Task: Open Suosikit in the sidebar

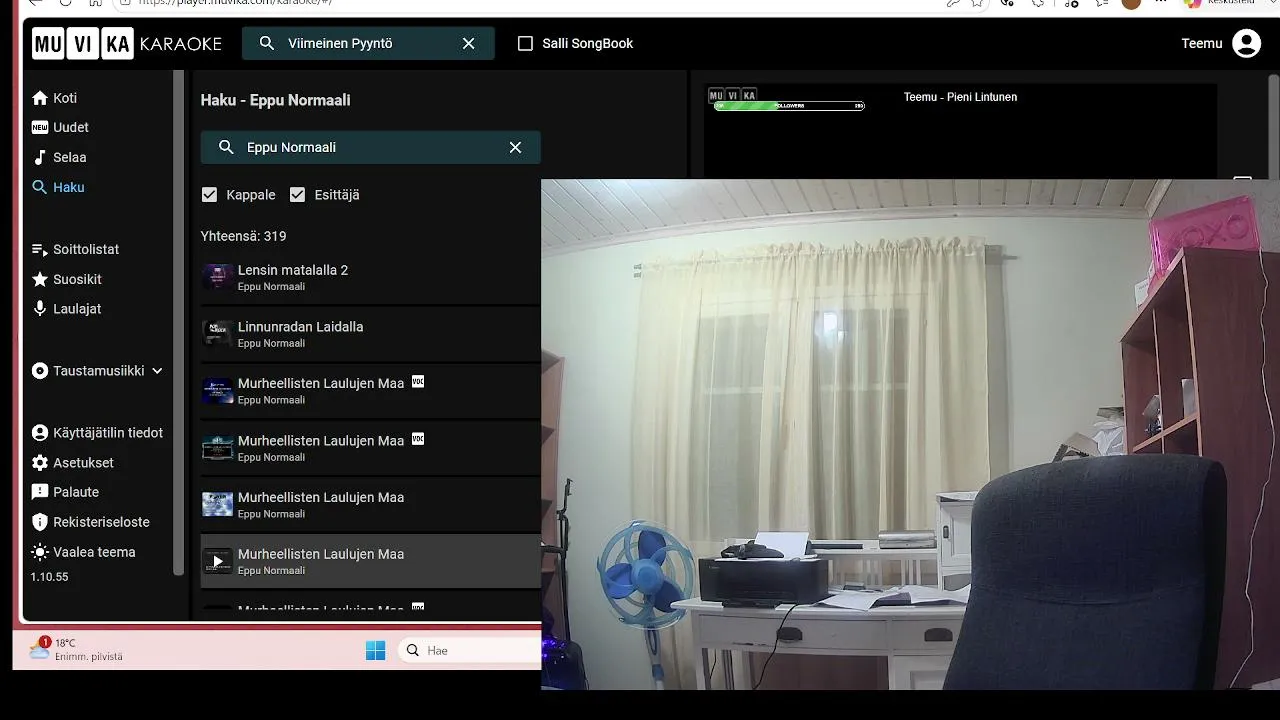Action: 67,279
